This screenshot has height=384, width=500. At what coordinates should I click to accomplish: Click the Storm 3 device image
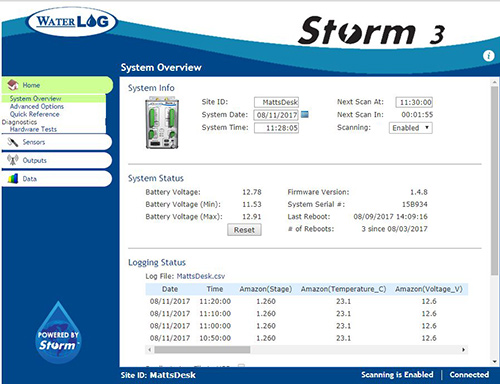coord(162,123)
